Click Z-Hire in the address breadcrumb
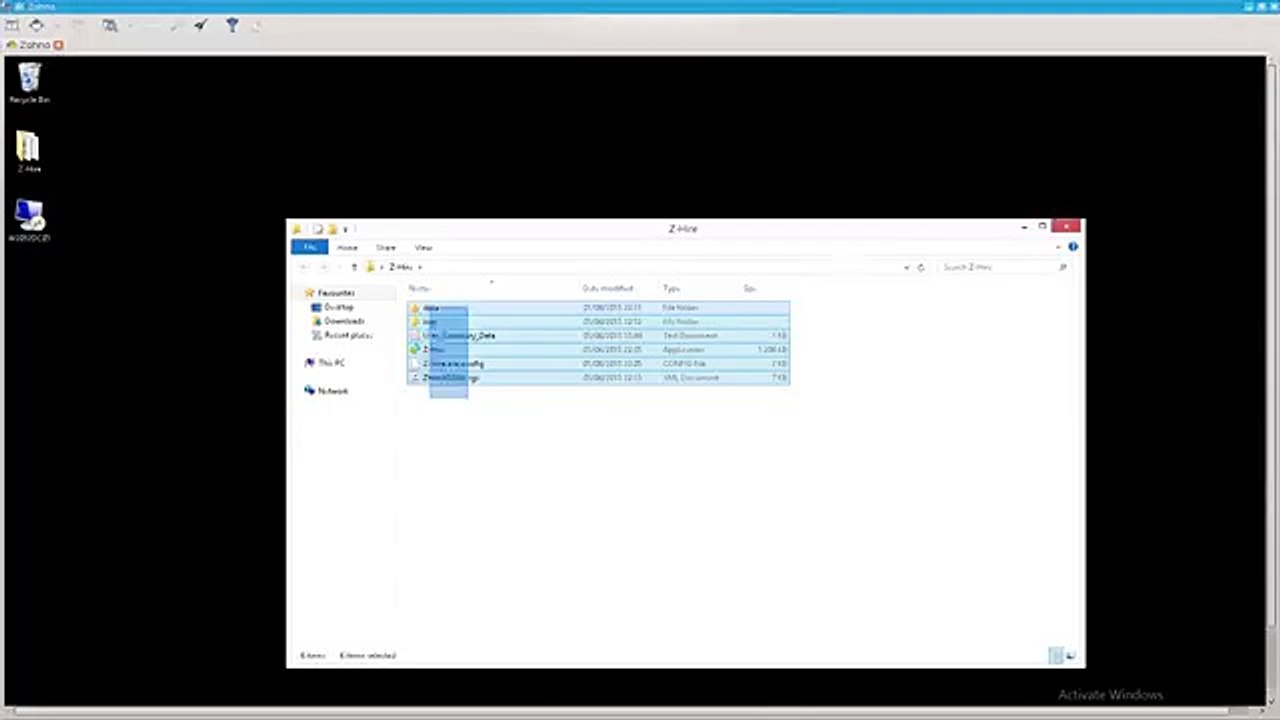The width and height of the screenshot is (1280, 720). pyautogui.click(x=400, y=267)
